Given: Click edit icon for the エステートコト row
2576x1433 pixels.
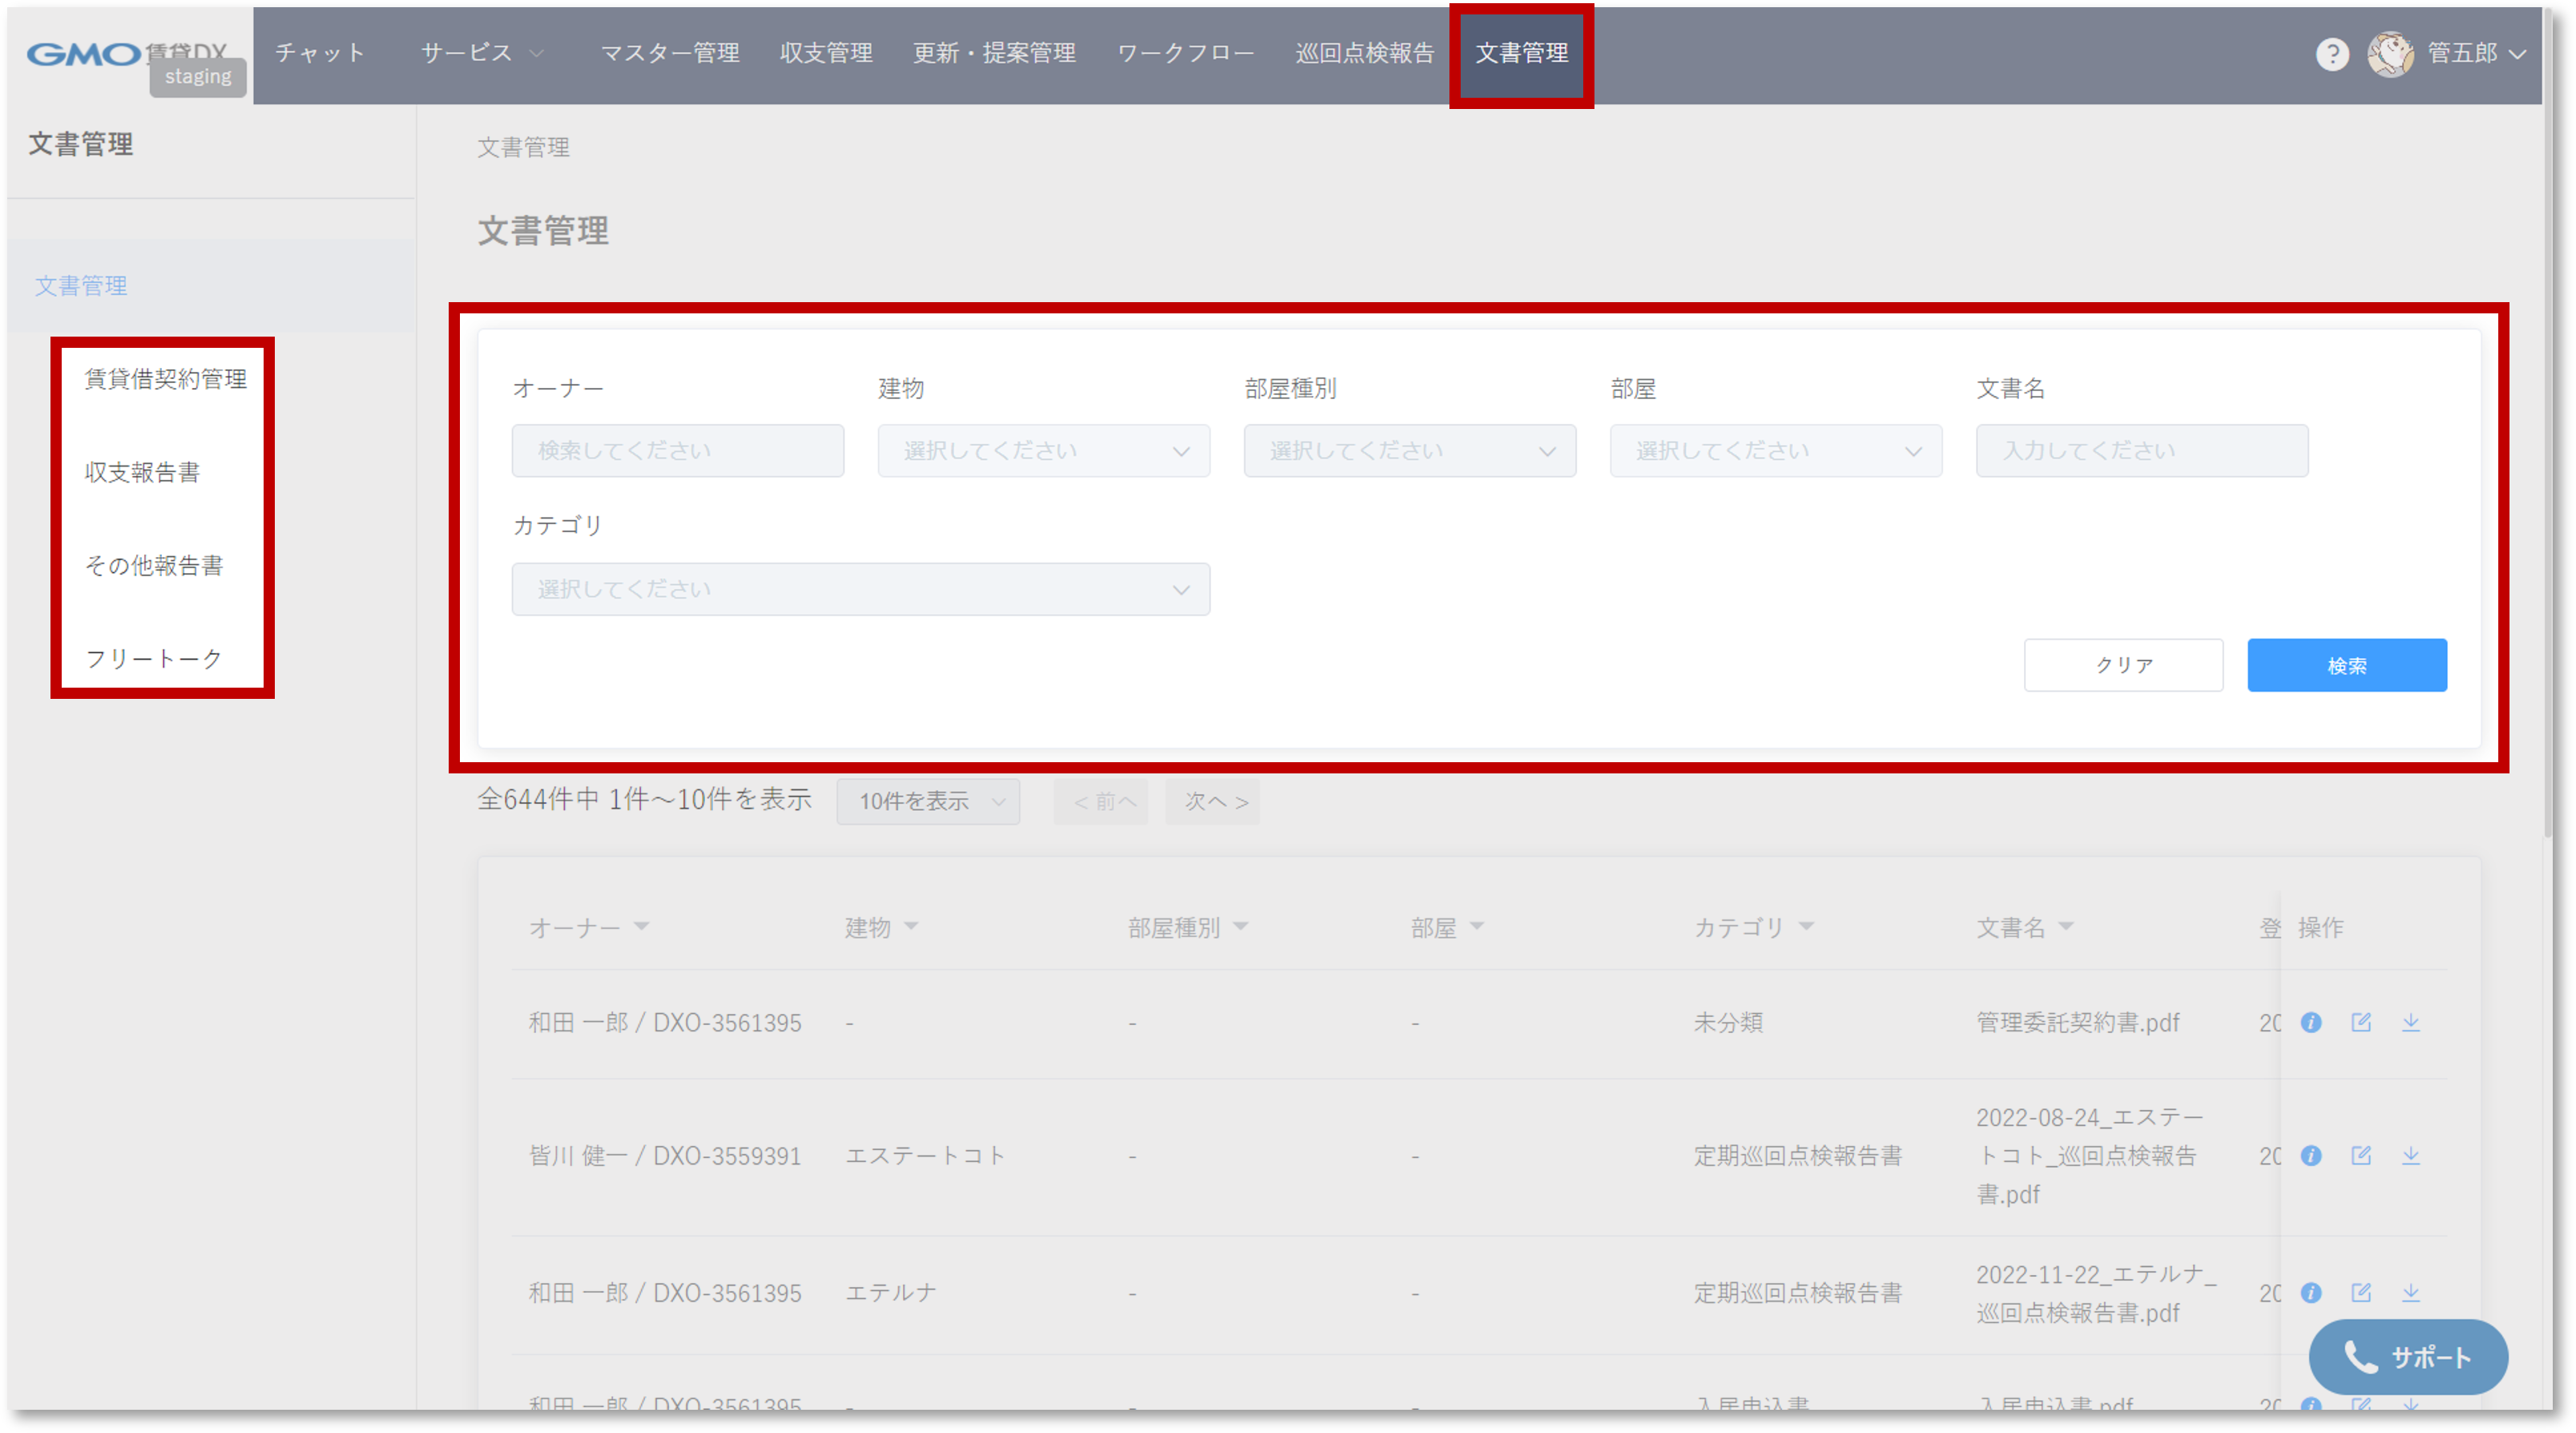Looking at the screenshot, I should (x=2361, y=1155).
